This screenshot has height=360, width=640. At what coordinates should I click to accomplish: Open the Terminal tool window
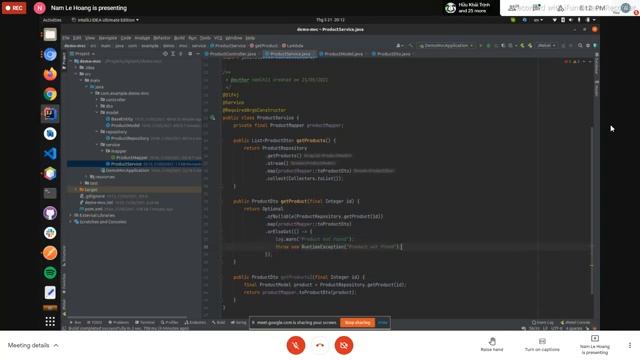pyautogui.click(x=145, y=322)
